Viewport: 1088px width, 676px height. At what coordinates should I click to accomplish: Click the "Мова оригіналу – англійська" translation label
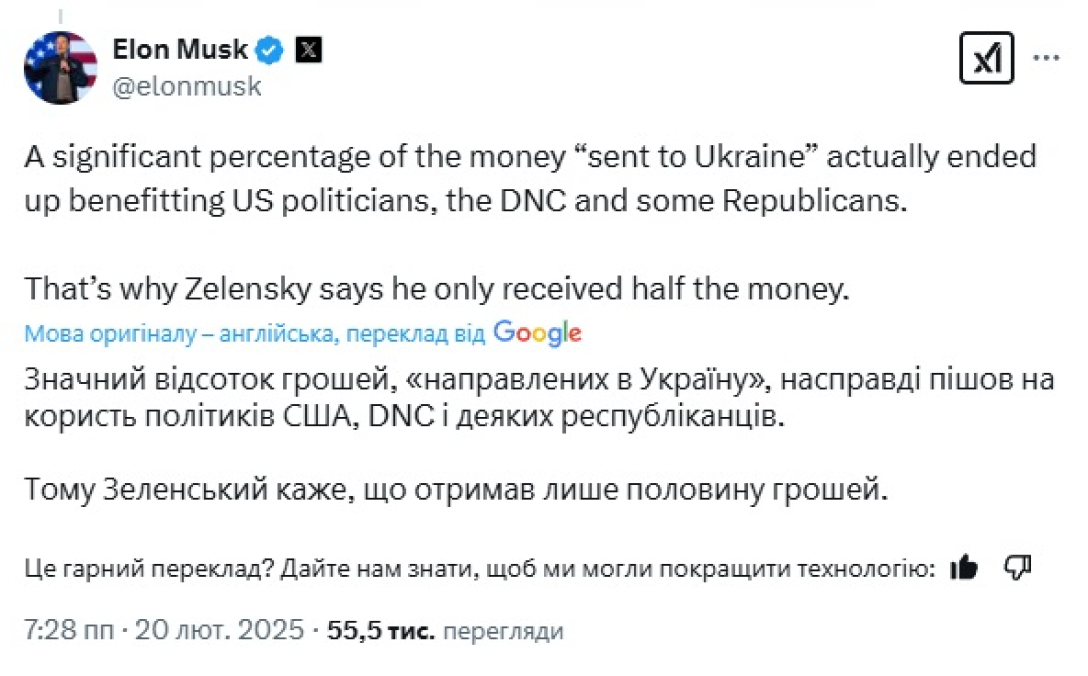point(180,334)
